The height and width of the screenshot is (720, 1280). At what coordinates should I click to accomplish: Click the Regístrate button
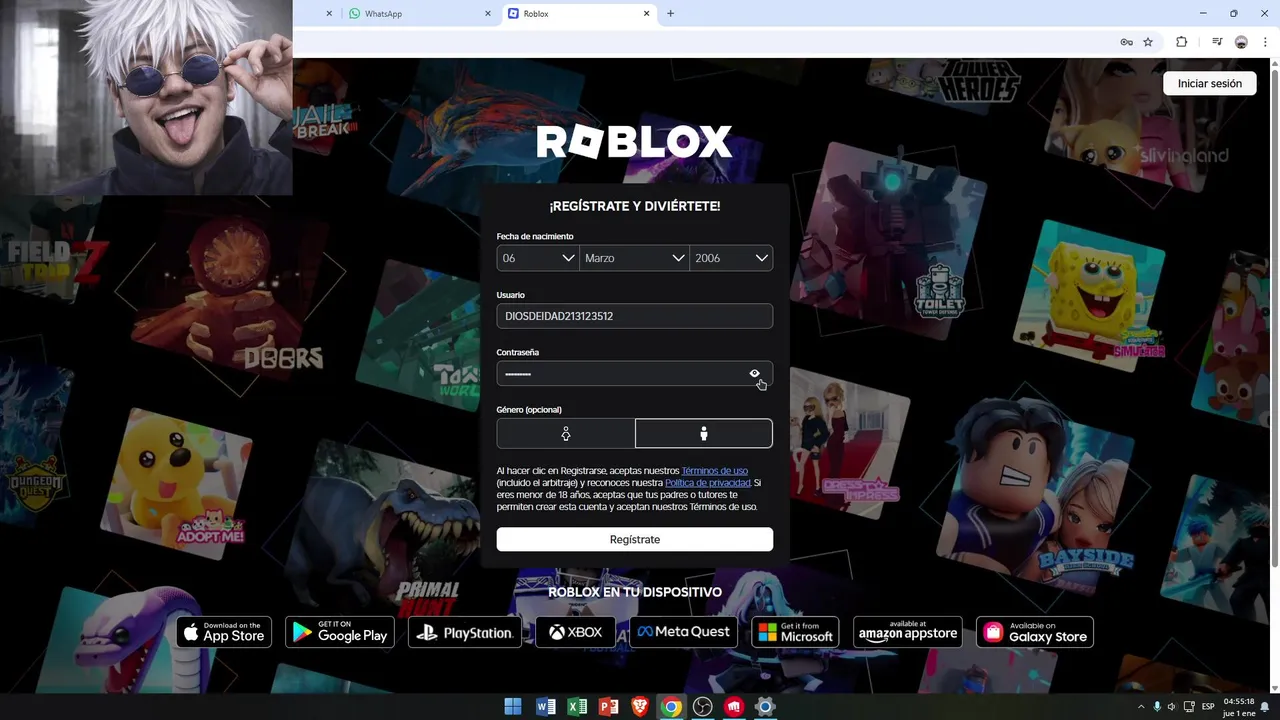click(634, 539)
